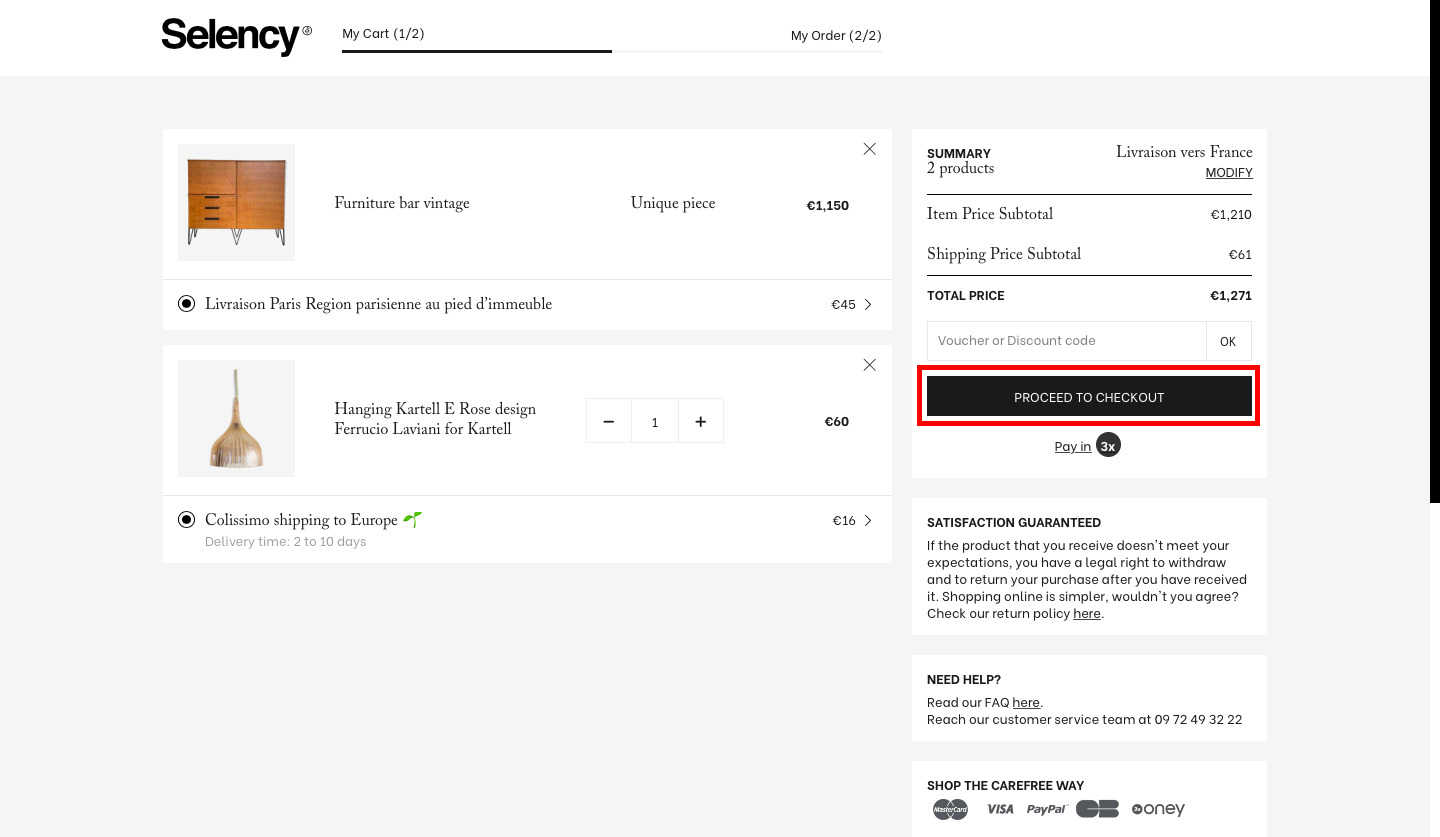Open Hanging Kartell lamp thumbnail
The width and height of the screenshot is (1440, 837).
coord(236,418)
